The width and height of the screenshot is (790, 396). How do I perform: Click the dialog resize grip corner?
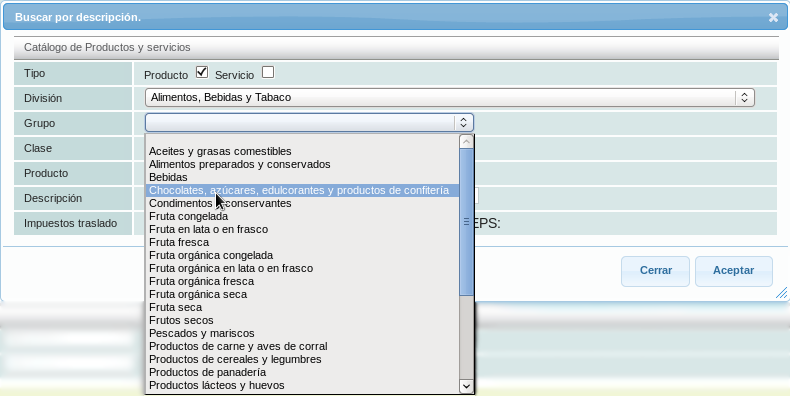point(781,293)
